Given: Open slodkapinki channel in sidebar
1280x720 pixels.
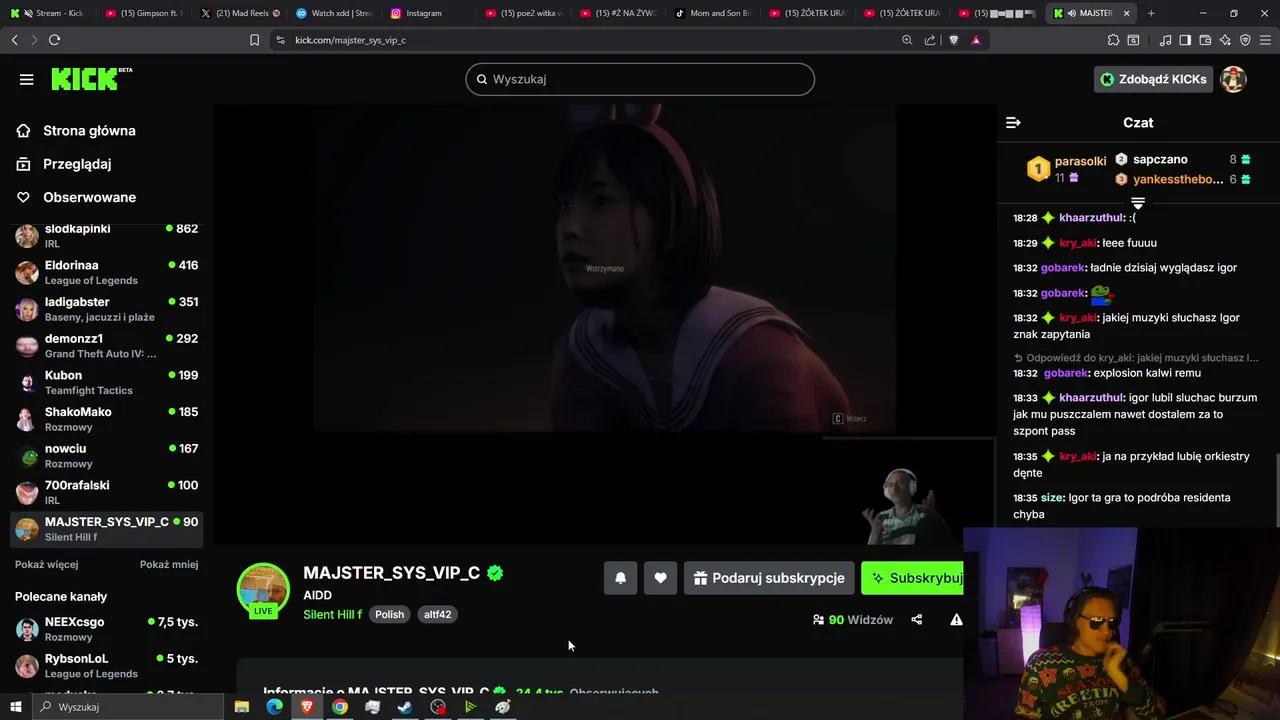Looking at the screenshot, I should (106, 236).
